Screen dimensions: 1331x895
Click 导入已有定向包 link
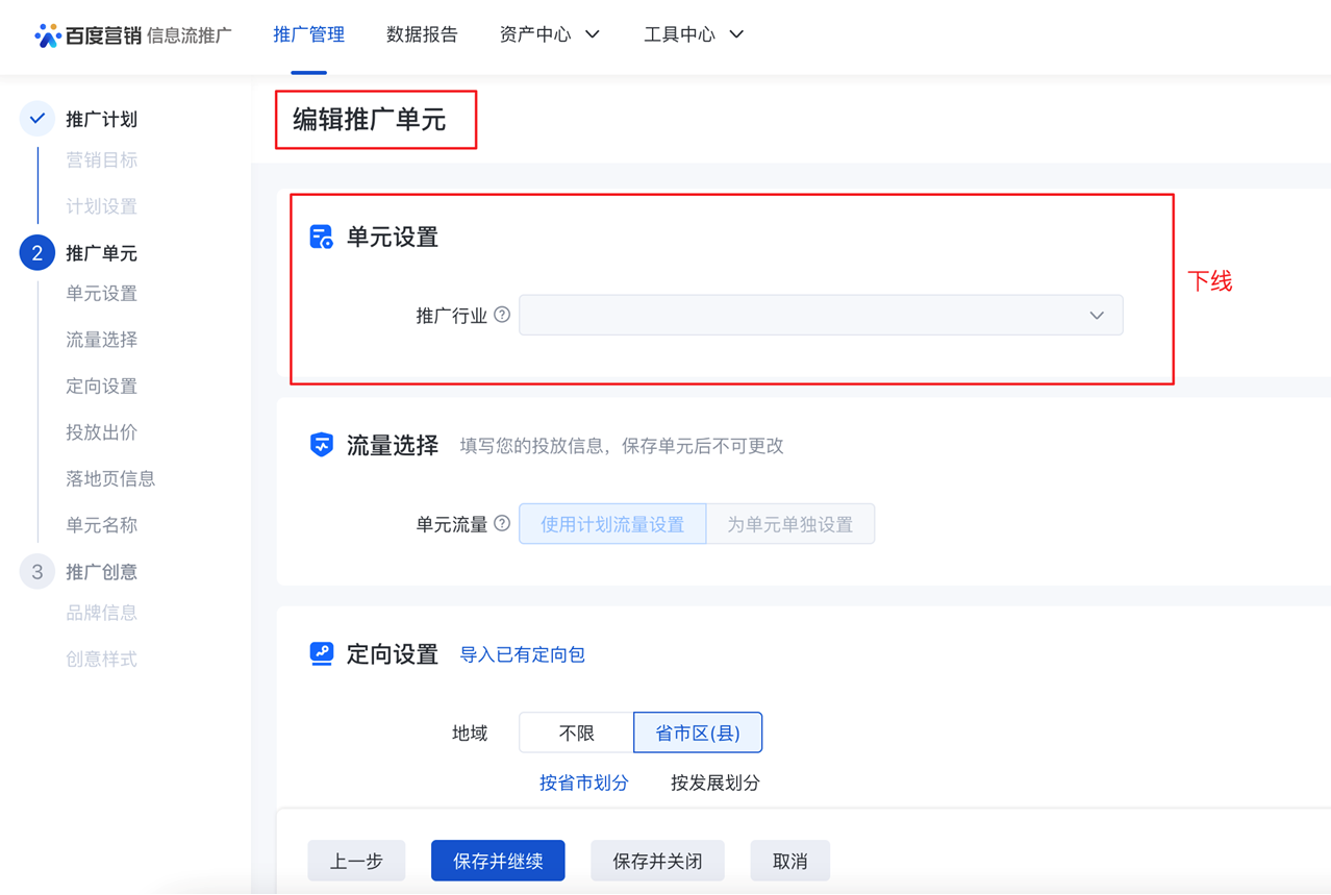(522, 655)
